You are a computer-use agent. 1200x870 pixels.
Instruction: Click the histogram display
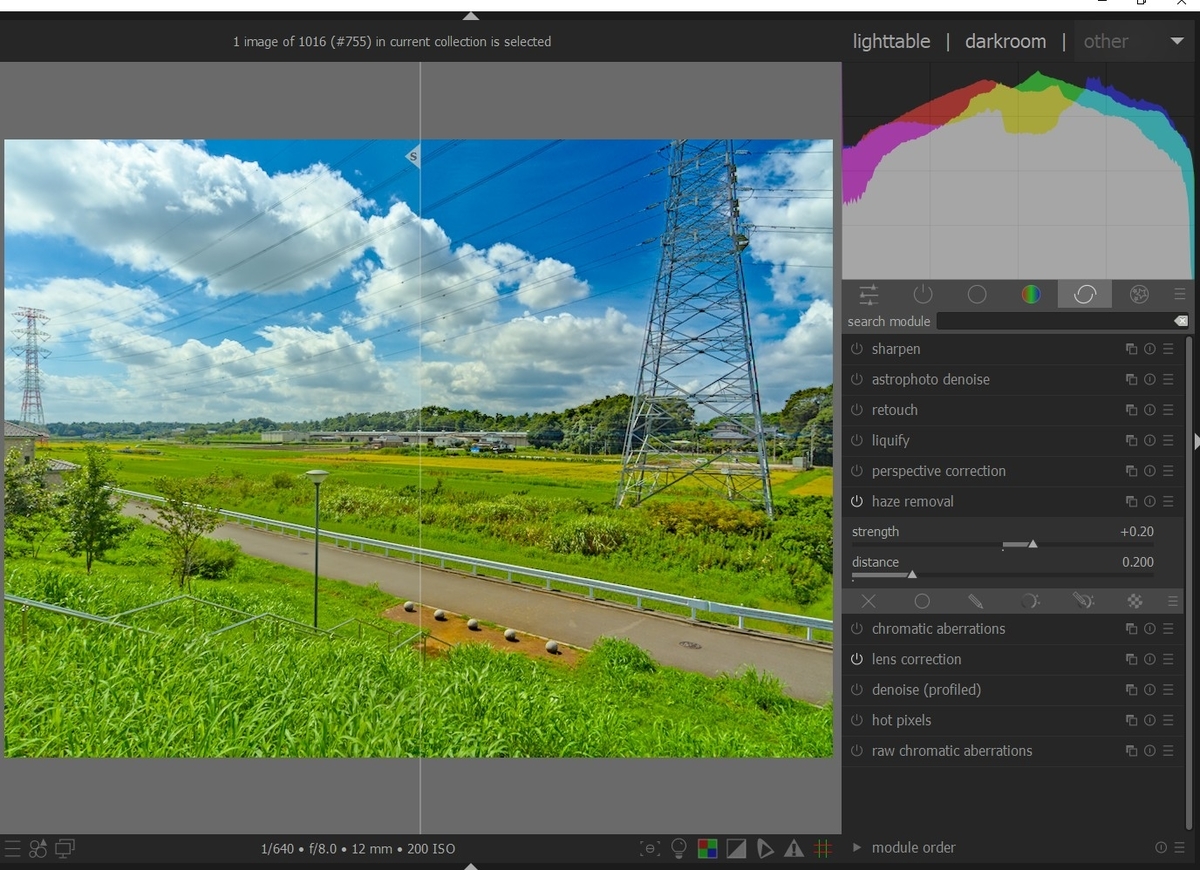coord(1018,170)
